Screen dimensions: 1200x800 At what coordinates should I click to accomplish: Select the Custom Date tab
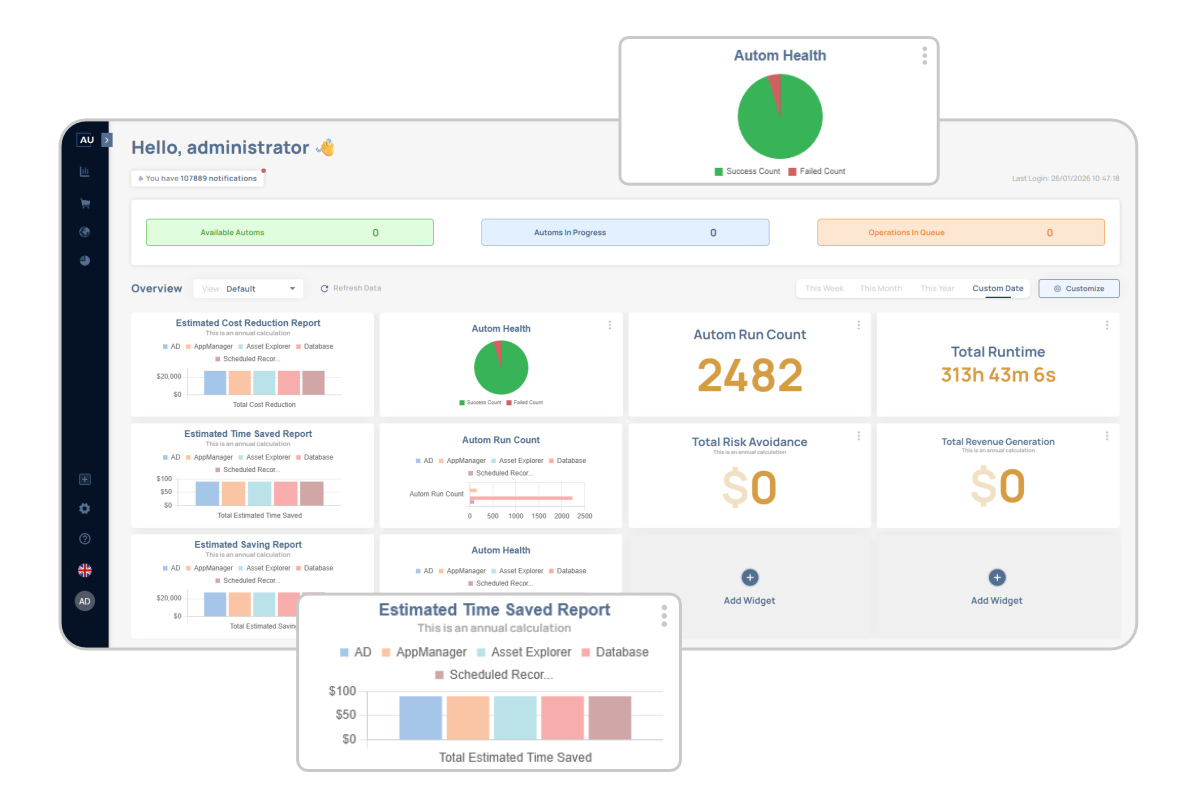tap(997, 289)
